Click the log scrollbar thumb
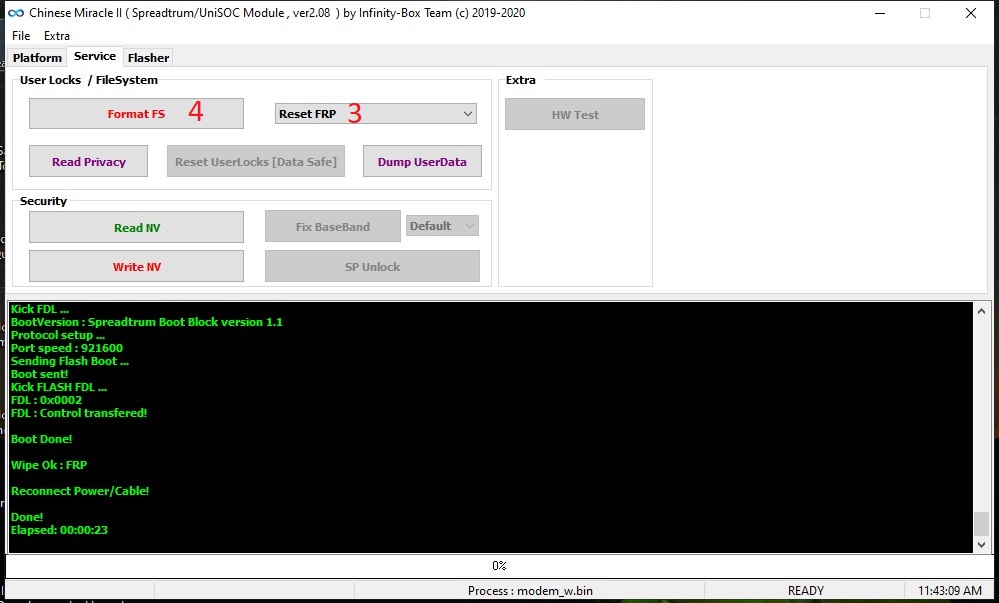The width and height of the screenshot is (999, 603). (x=982, y=523)
